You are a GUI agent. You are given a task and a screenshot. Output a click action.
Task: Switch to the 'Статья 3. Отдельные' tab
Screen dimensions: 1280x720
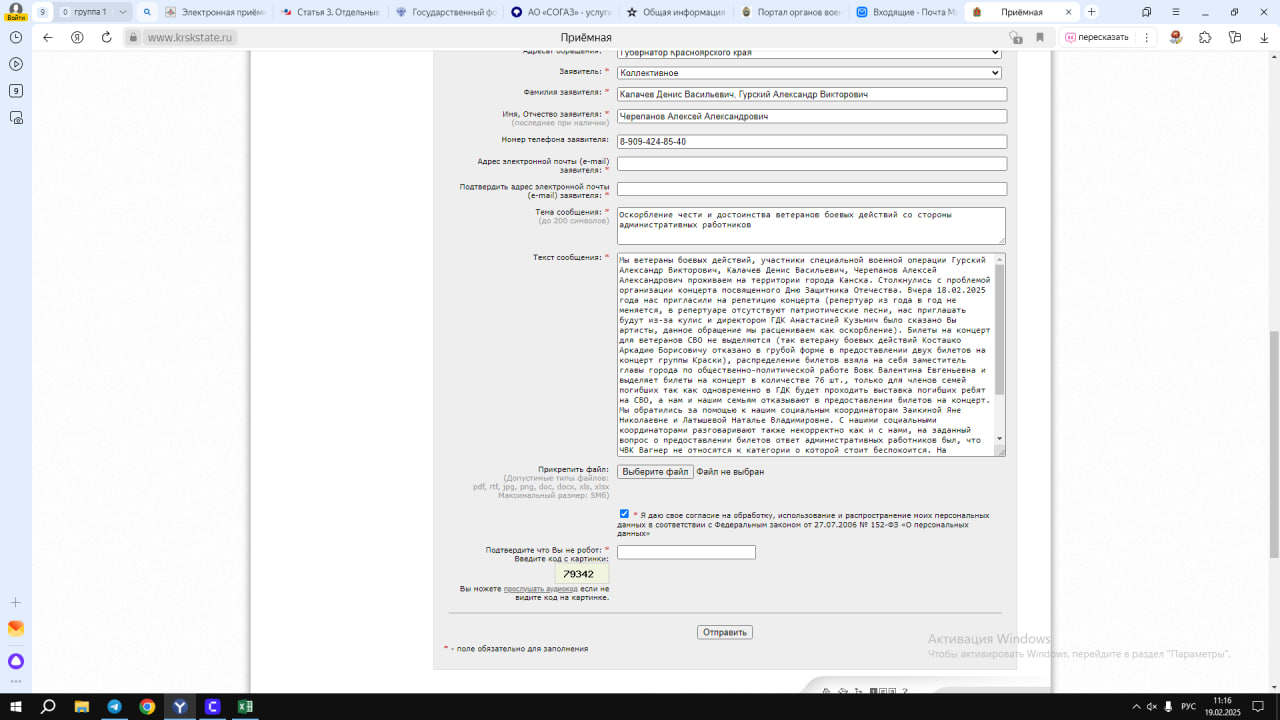pos(330,12)
